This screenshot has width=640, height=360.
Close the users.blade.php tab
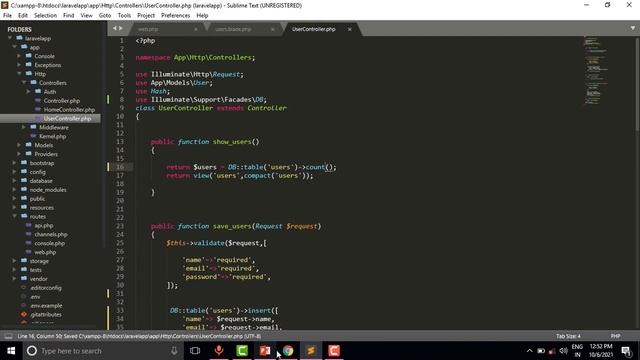pyautogui.click(x=272, y=29)
